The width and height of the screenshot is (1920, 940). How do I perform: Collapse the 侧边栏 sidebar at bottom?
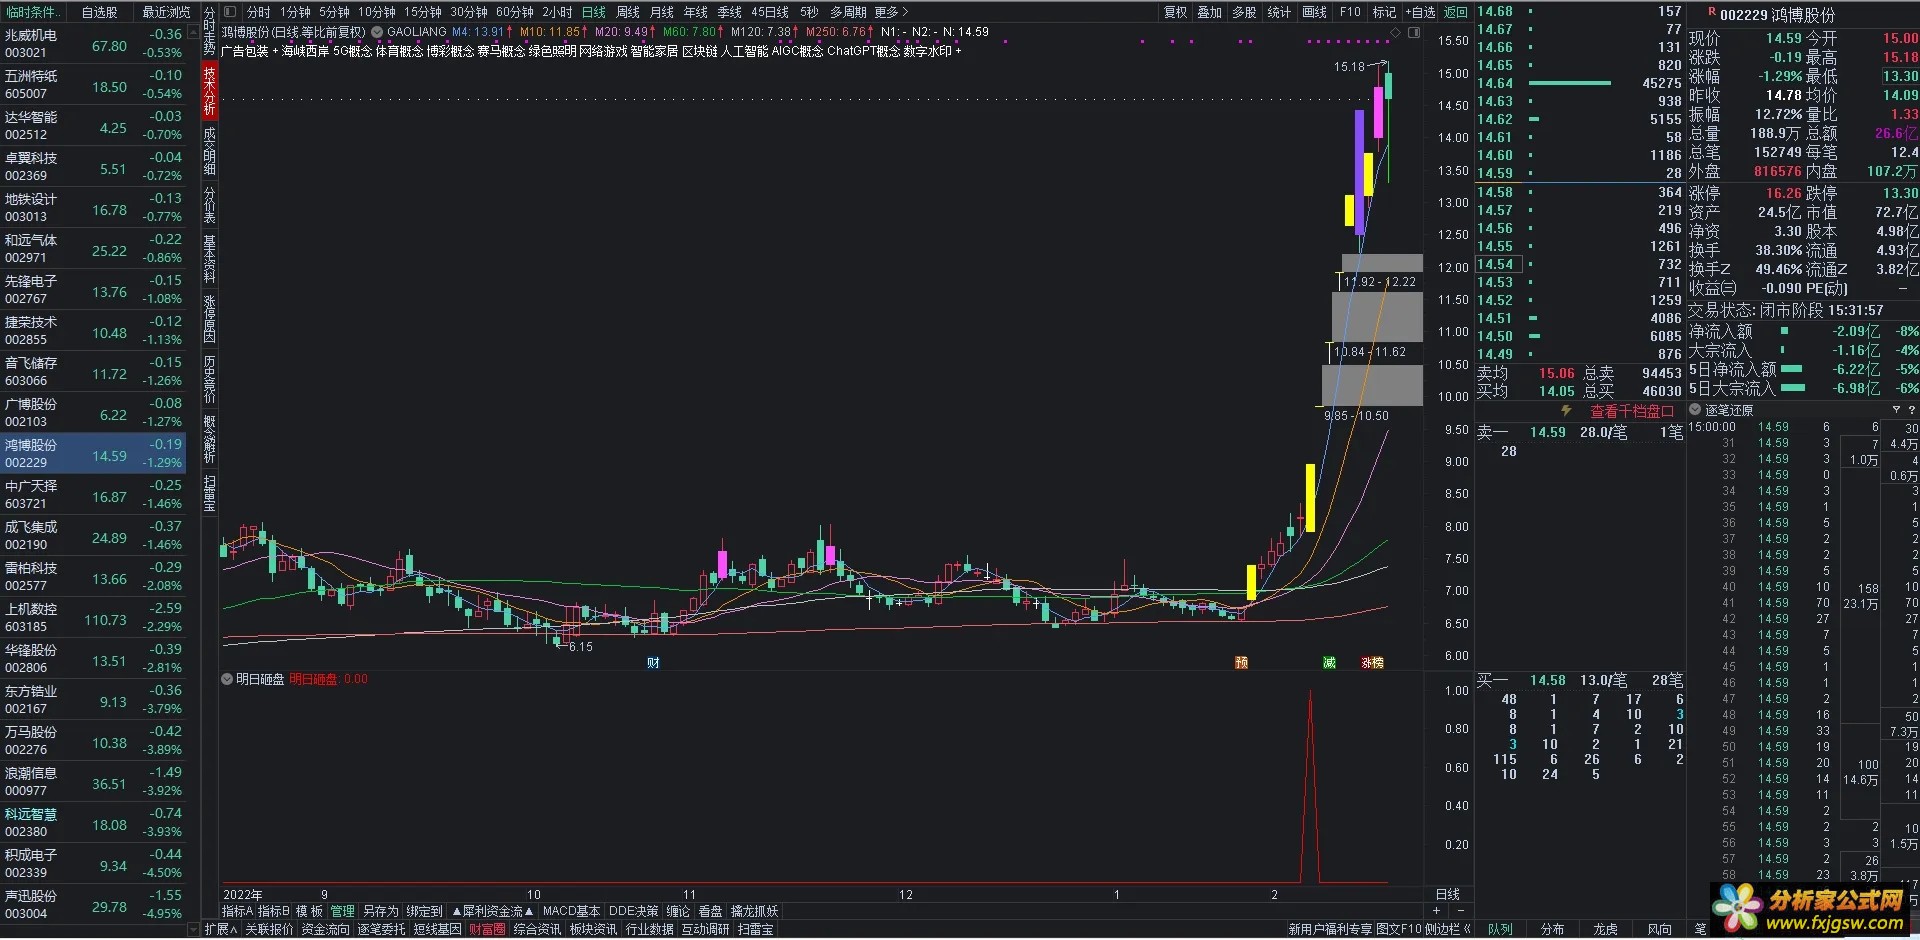(1448, 929)
